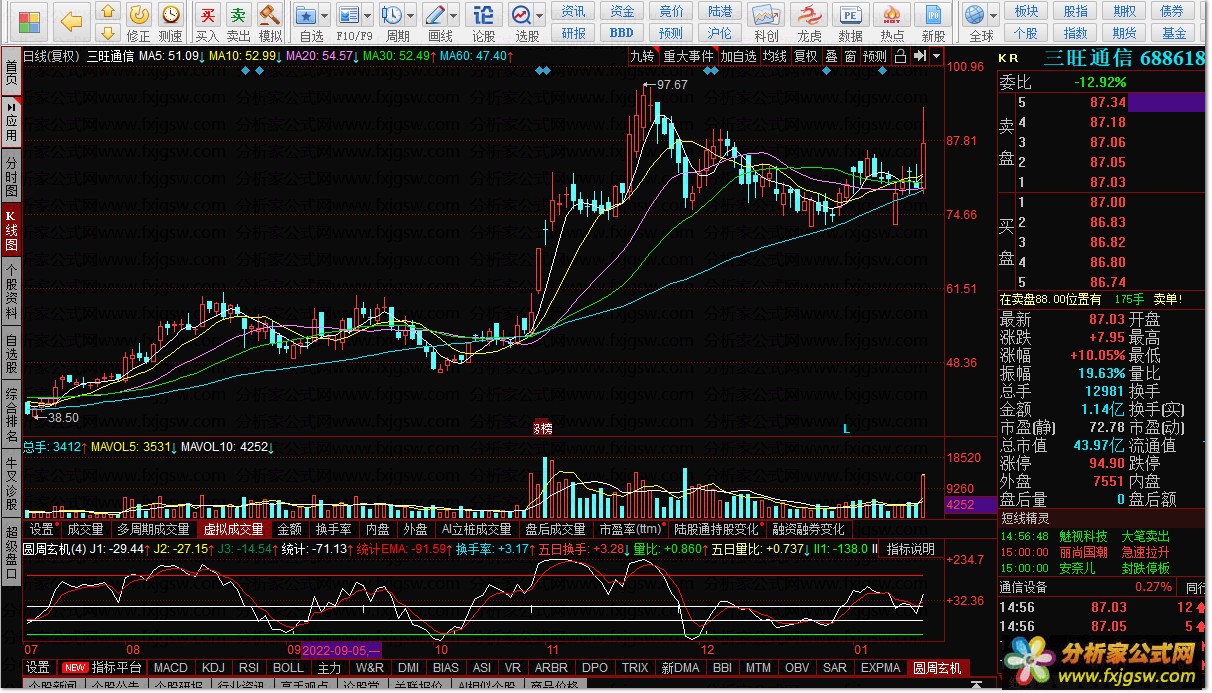Toggle 九转 indicator on chart
This screenshot has width=1212, height=693.
(x=641, y=56)
